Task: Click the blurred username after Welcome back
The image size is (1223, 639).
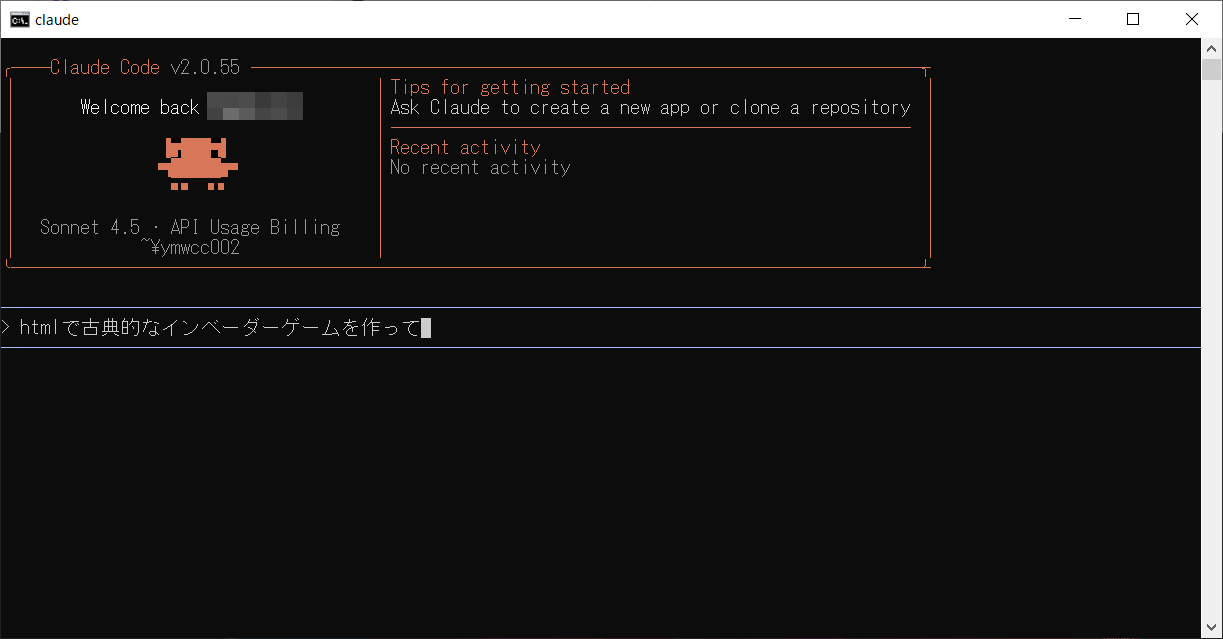Action: point(254,107)
